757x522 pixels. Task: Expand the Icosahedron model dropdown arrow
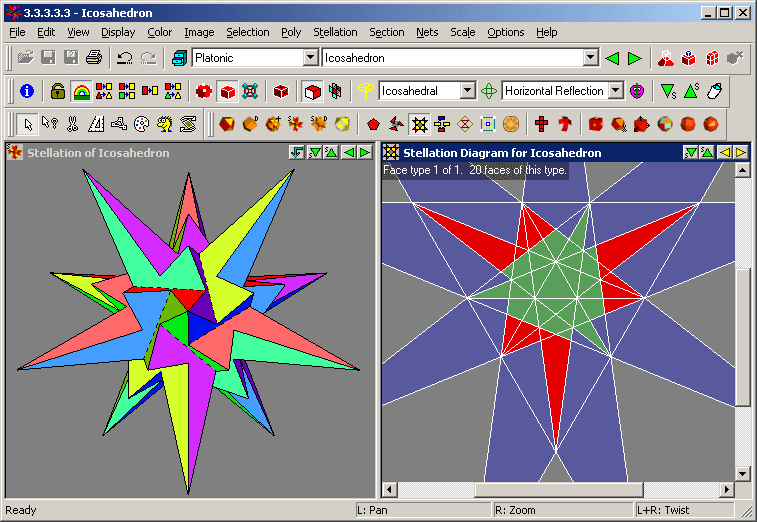click(x=590, y=58)
